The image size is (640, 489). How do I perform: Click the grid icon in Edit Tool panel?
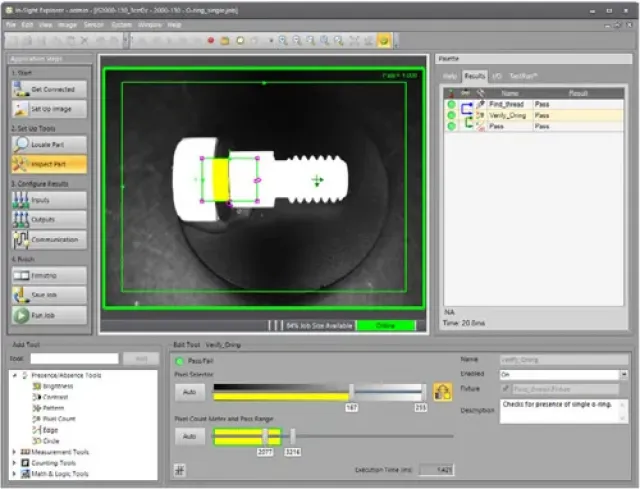click(179, 468)
